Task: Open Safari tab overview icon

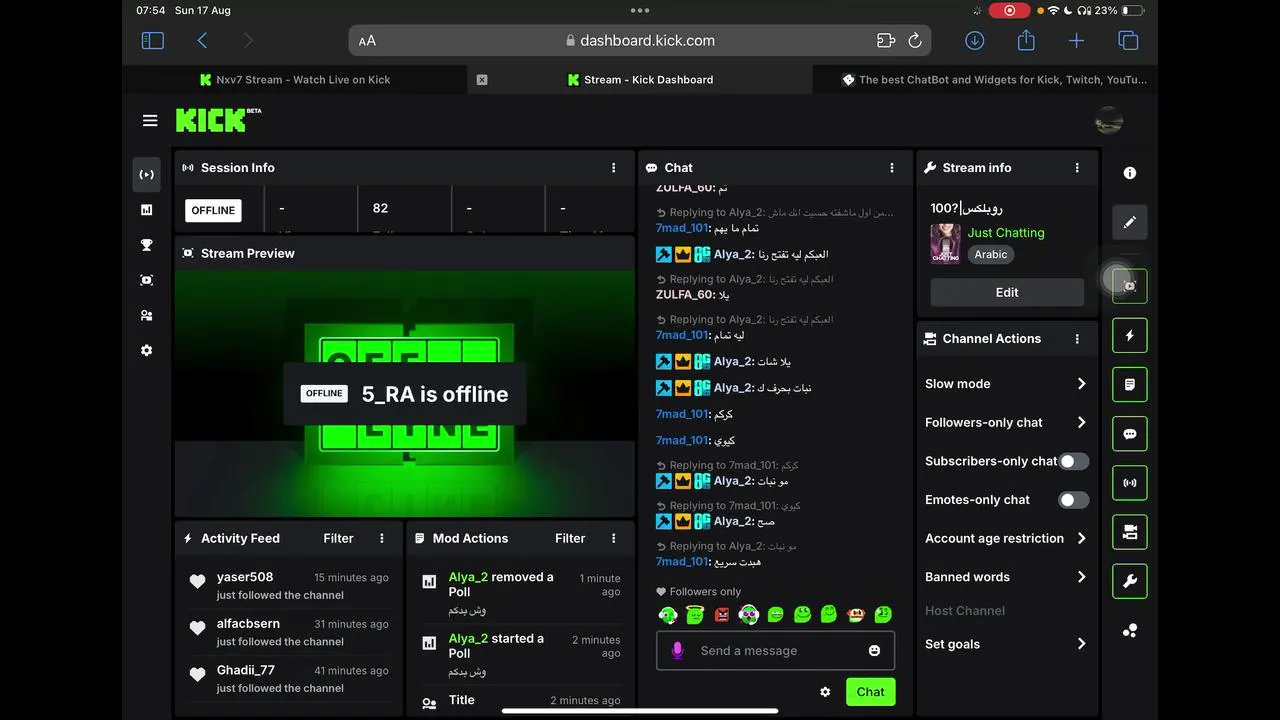Action: 1128,41
